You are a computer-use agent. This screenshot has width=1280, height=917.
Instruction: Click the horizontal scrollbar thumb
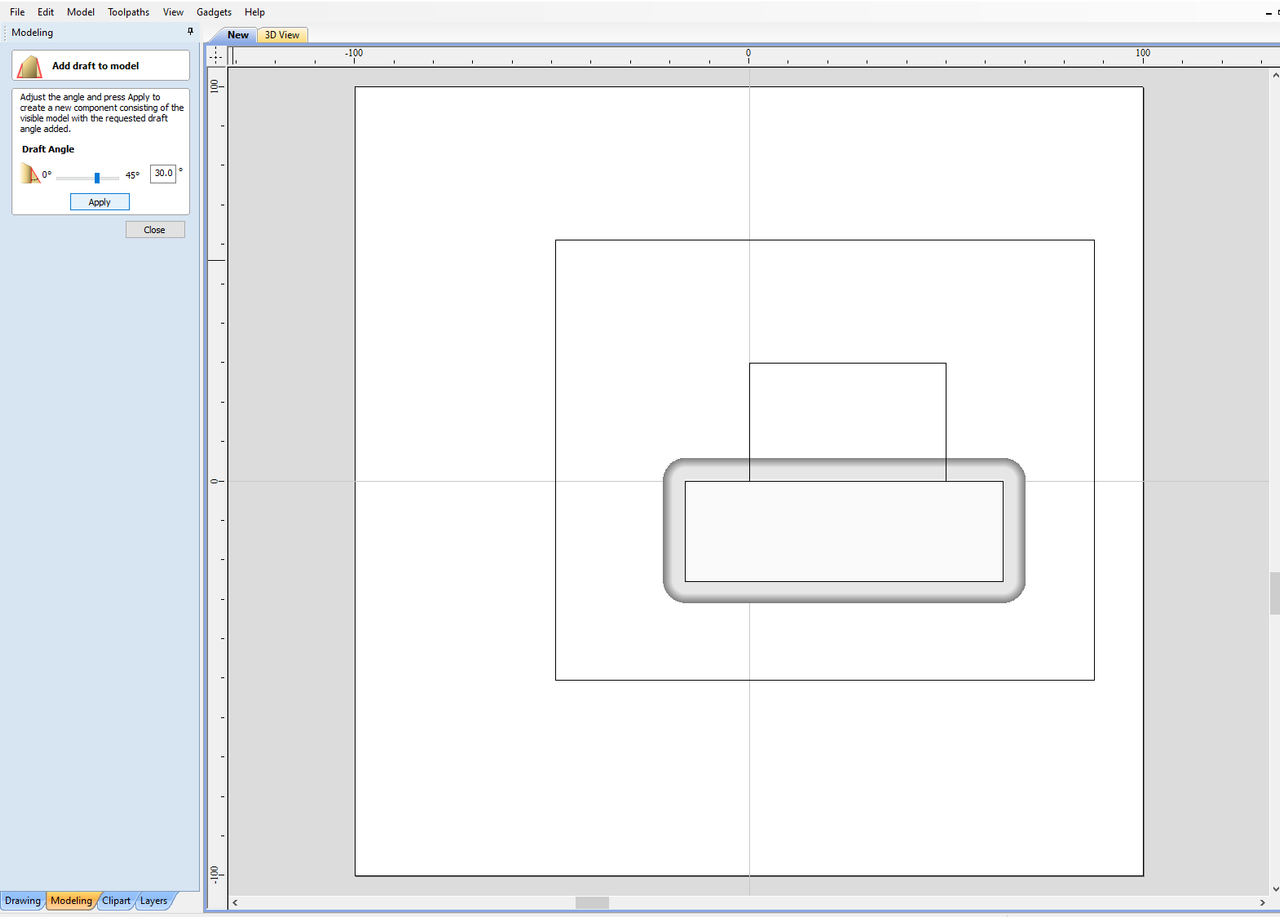[592, 903]
